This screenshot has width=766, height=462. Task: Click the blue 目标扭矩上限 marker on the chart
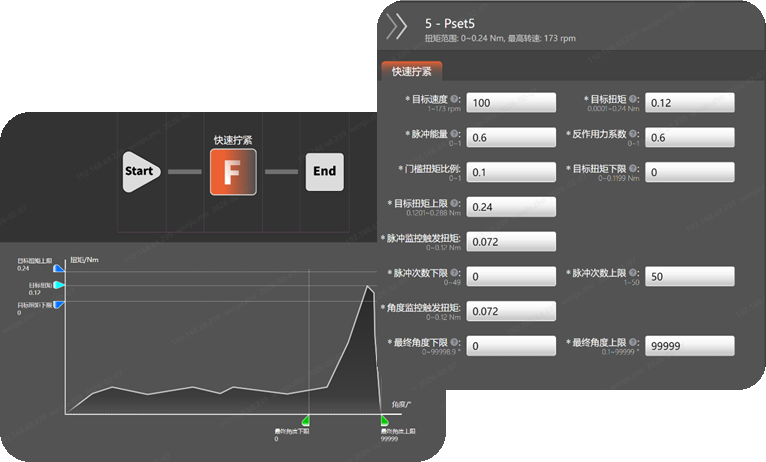[x=59, y=268]
